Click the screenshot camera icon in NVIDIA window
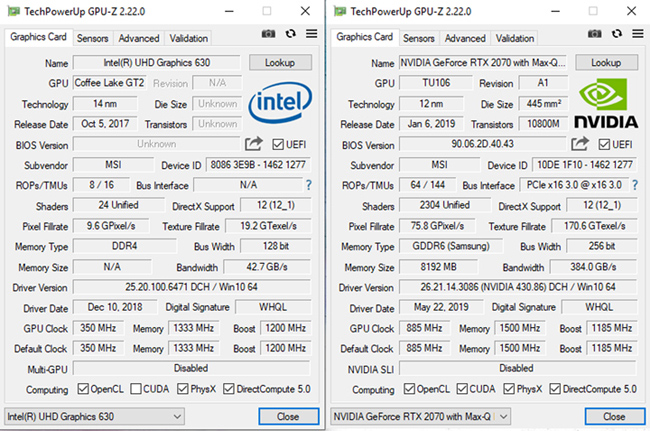The image size is (650, 431). [595, 34]
